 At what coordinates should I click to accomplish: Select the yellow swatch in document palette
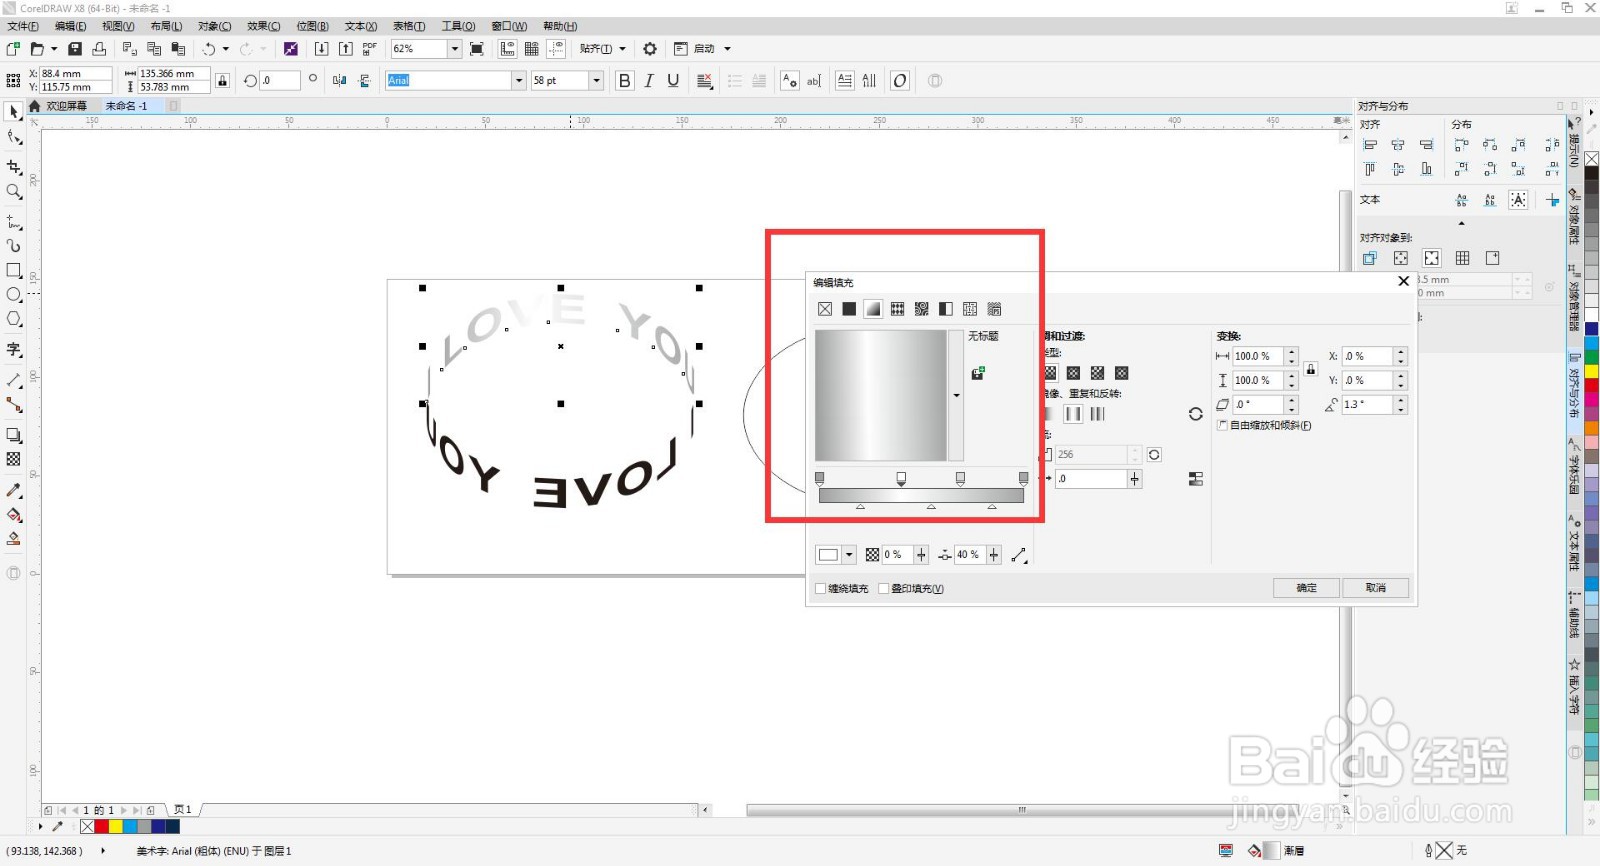(116, 827)
